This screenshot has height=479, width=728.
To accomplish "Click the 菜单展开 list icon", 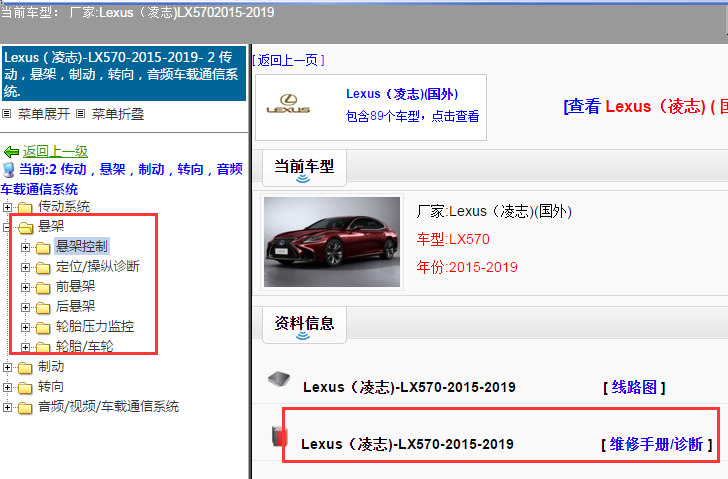I will point(6,114).
